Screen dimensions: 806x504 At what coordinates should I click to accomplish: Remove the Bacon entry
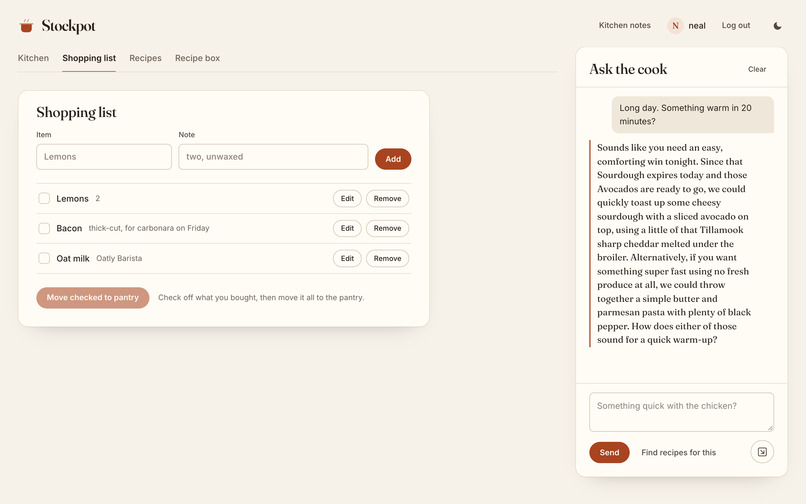(387, 228)
